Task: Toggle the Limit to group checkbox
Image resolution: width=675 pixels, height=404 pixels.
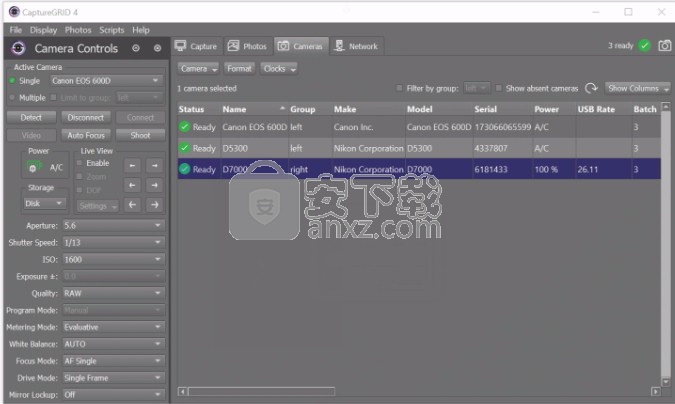Action: [53, 98]
